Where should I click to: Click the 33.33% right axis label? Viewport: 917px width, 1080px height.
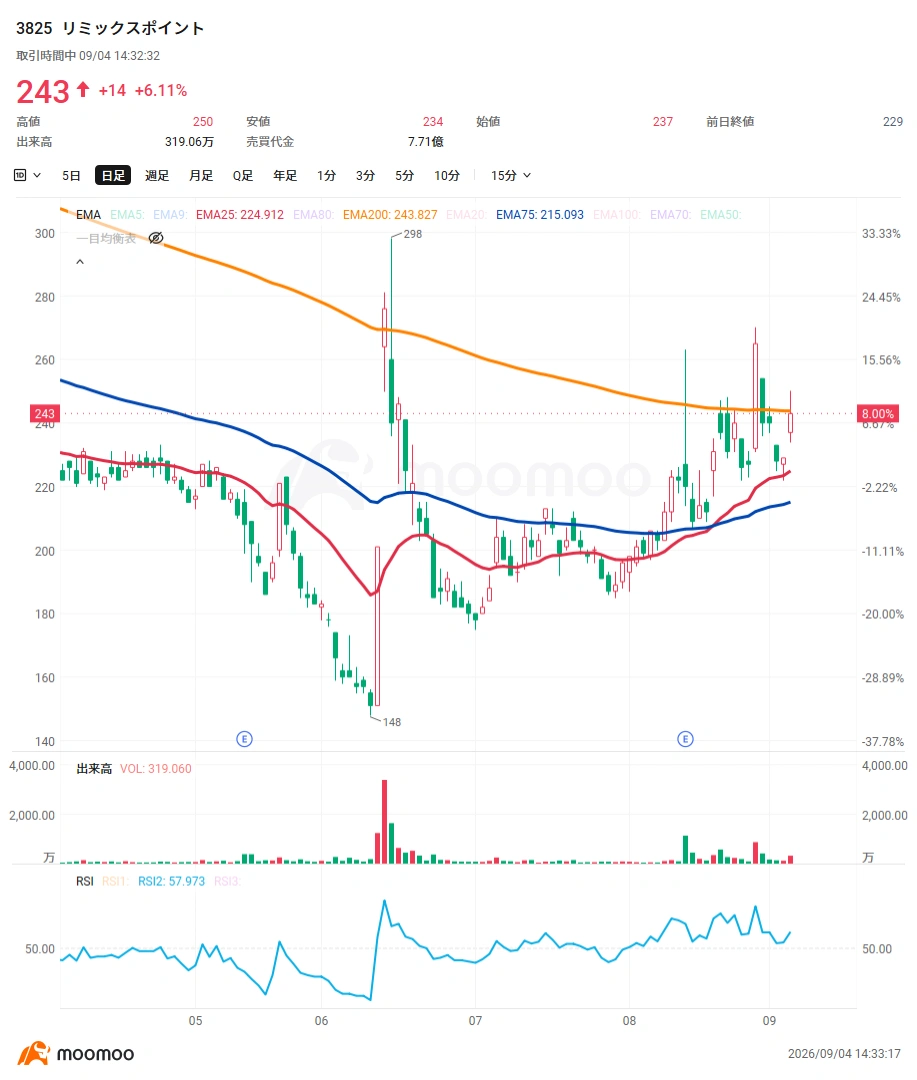[881, 234]
